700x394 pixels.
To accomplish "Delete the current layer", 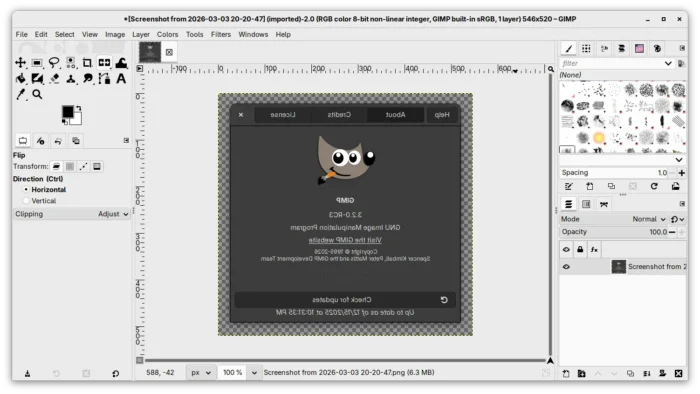I will 679,373.
